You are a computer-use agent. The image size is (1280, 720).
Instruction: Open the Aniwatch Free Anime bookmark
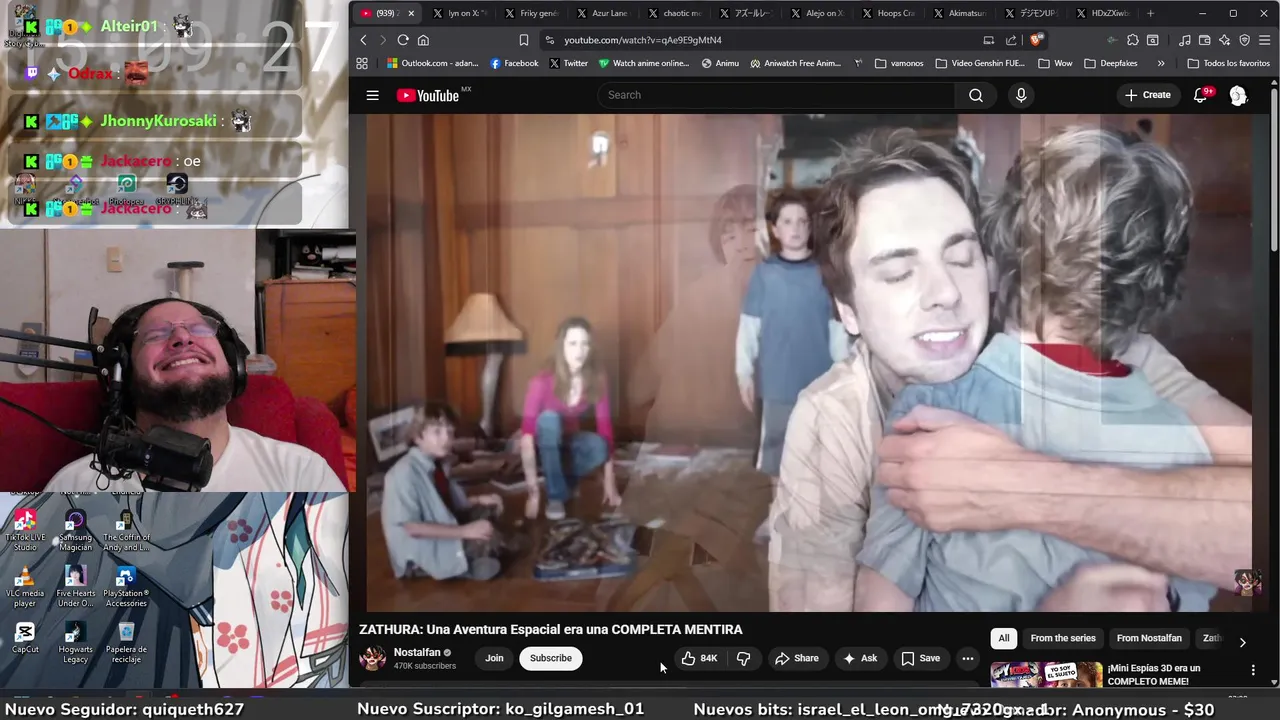[795, 63]
